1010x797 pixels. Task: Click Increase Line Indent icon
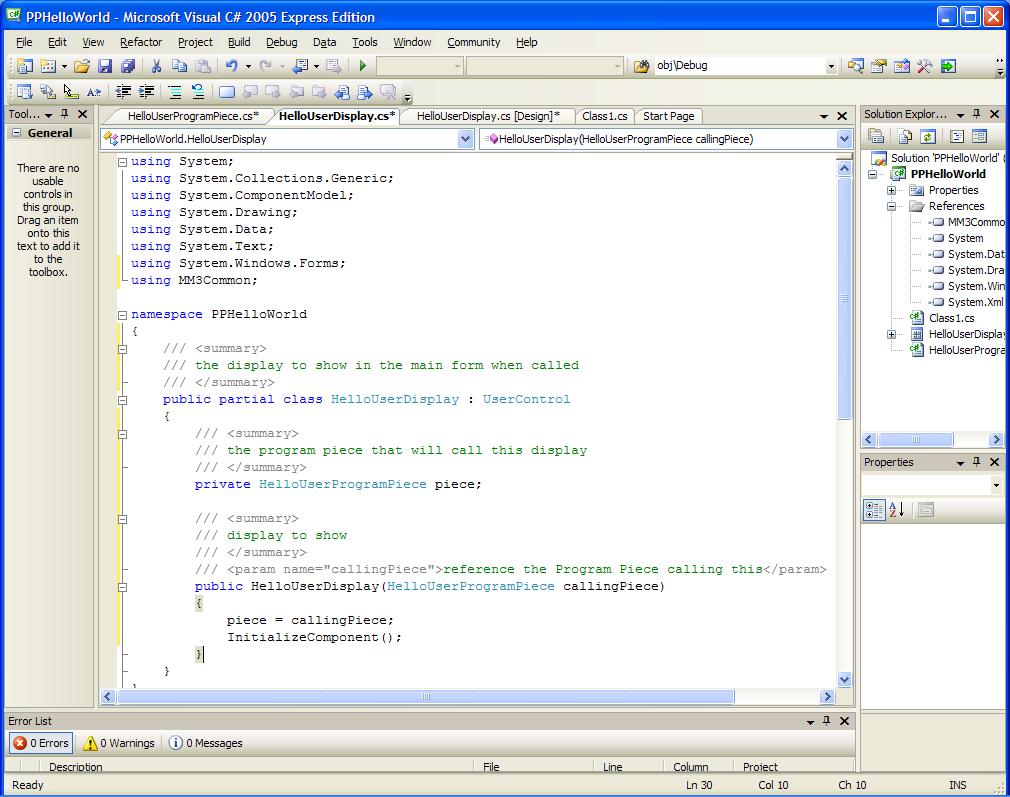[x=146, y=92]
